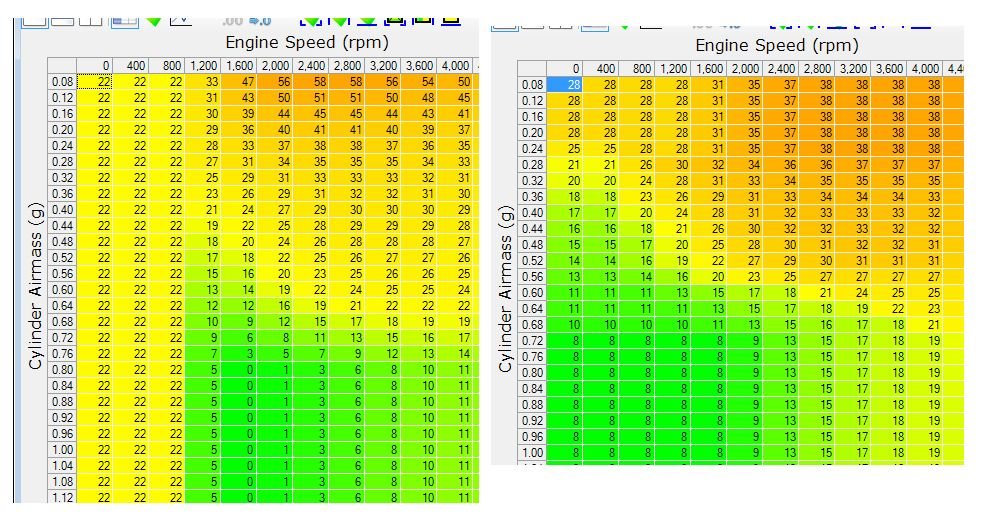
Task: Select left table cell at 0.80 g and 1,600 rpm
Action: coord(239,370)
